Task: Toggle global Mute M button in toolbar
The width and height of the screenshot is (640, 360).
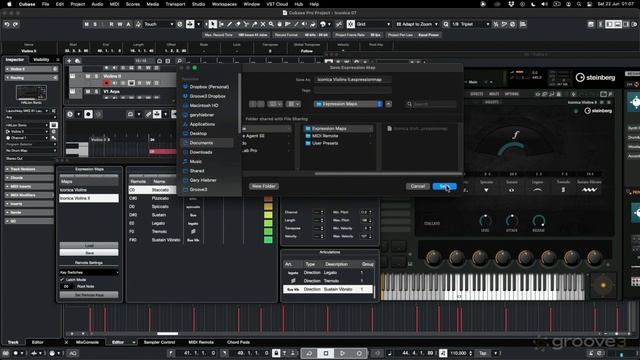Action: (87, 24)
